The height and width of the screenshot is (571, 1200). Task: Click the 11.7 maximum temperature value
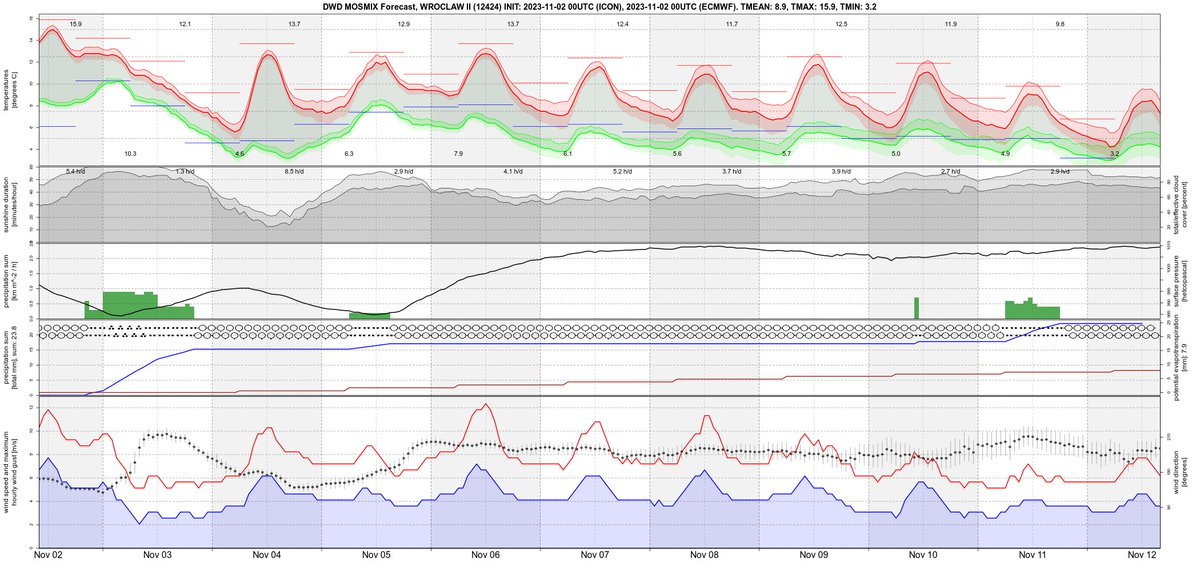pyautogui.click(x=732, y=23)
